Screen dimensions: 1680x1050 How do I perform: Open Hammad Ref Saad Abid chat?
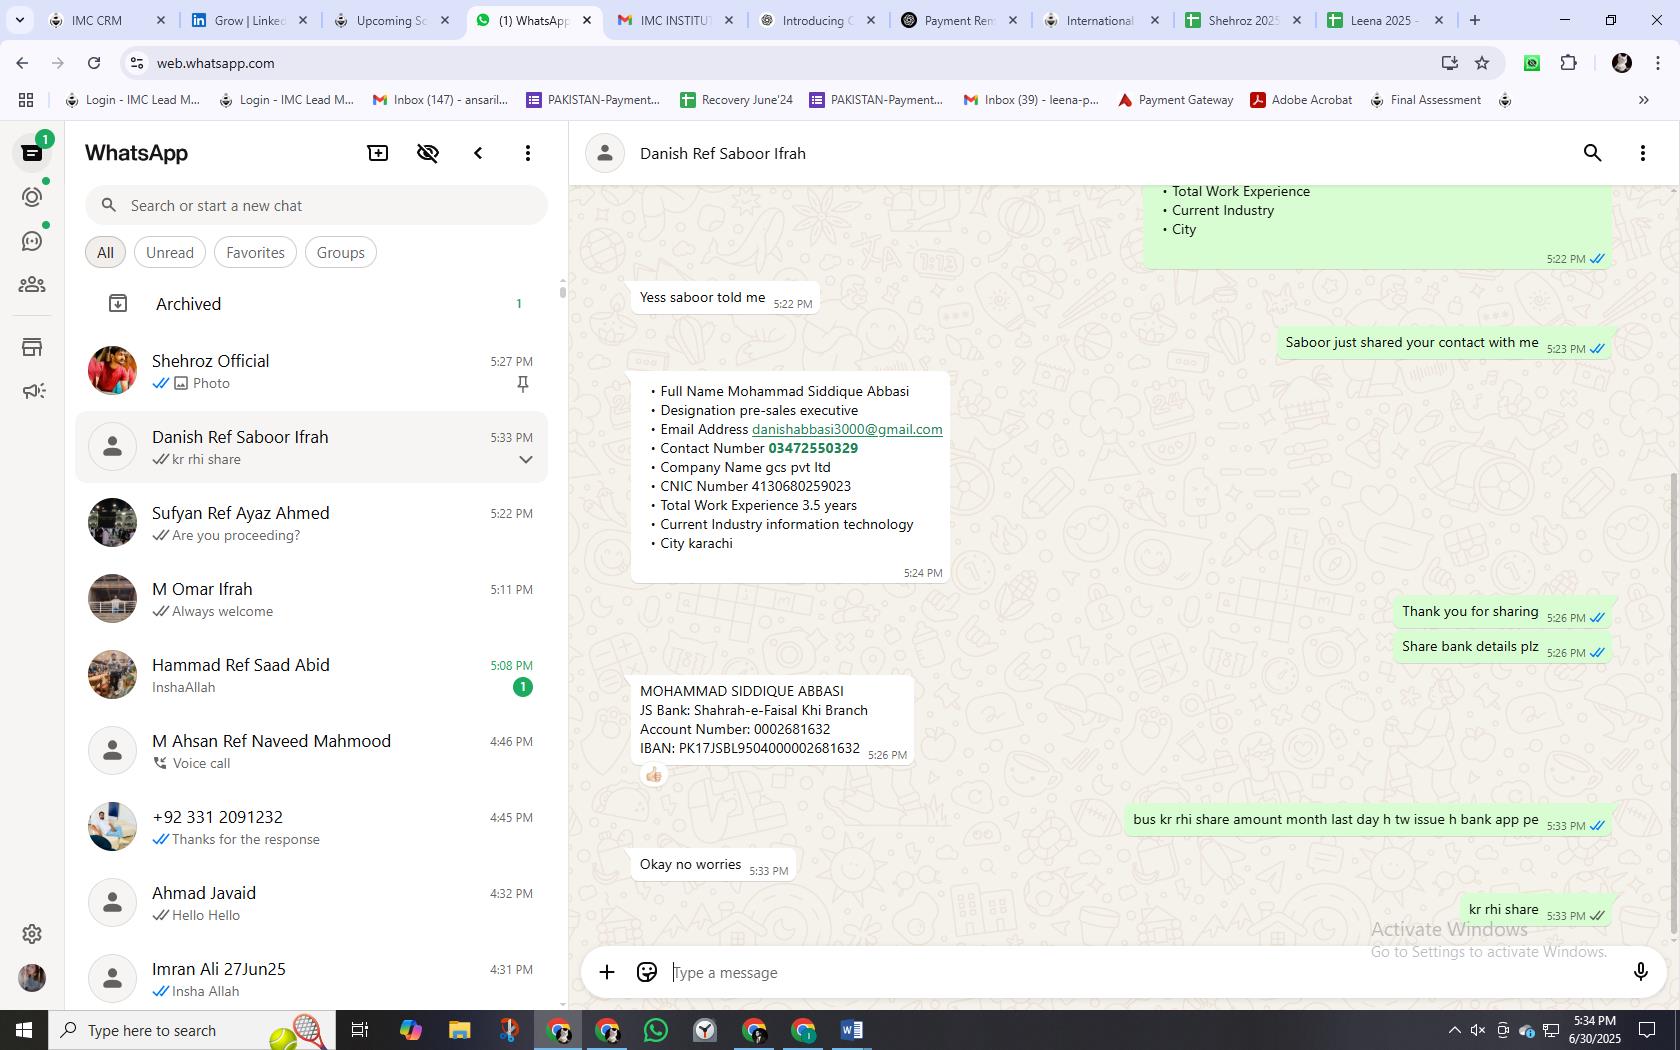(312, 675)
